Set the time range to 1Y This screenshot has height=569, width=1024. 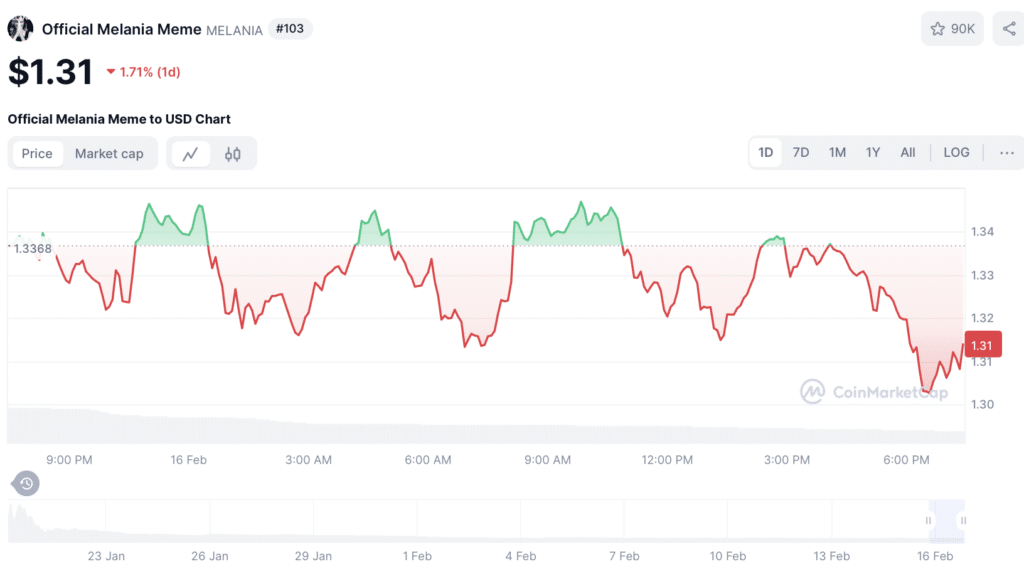point(873,153)
